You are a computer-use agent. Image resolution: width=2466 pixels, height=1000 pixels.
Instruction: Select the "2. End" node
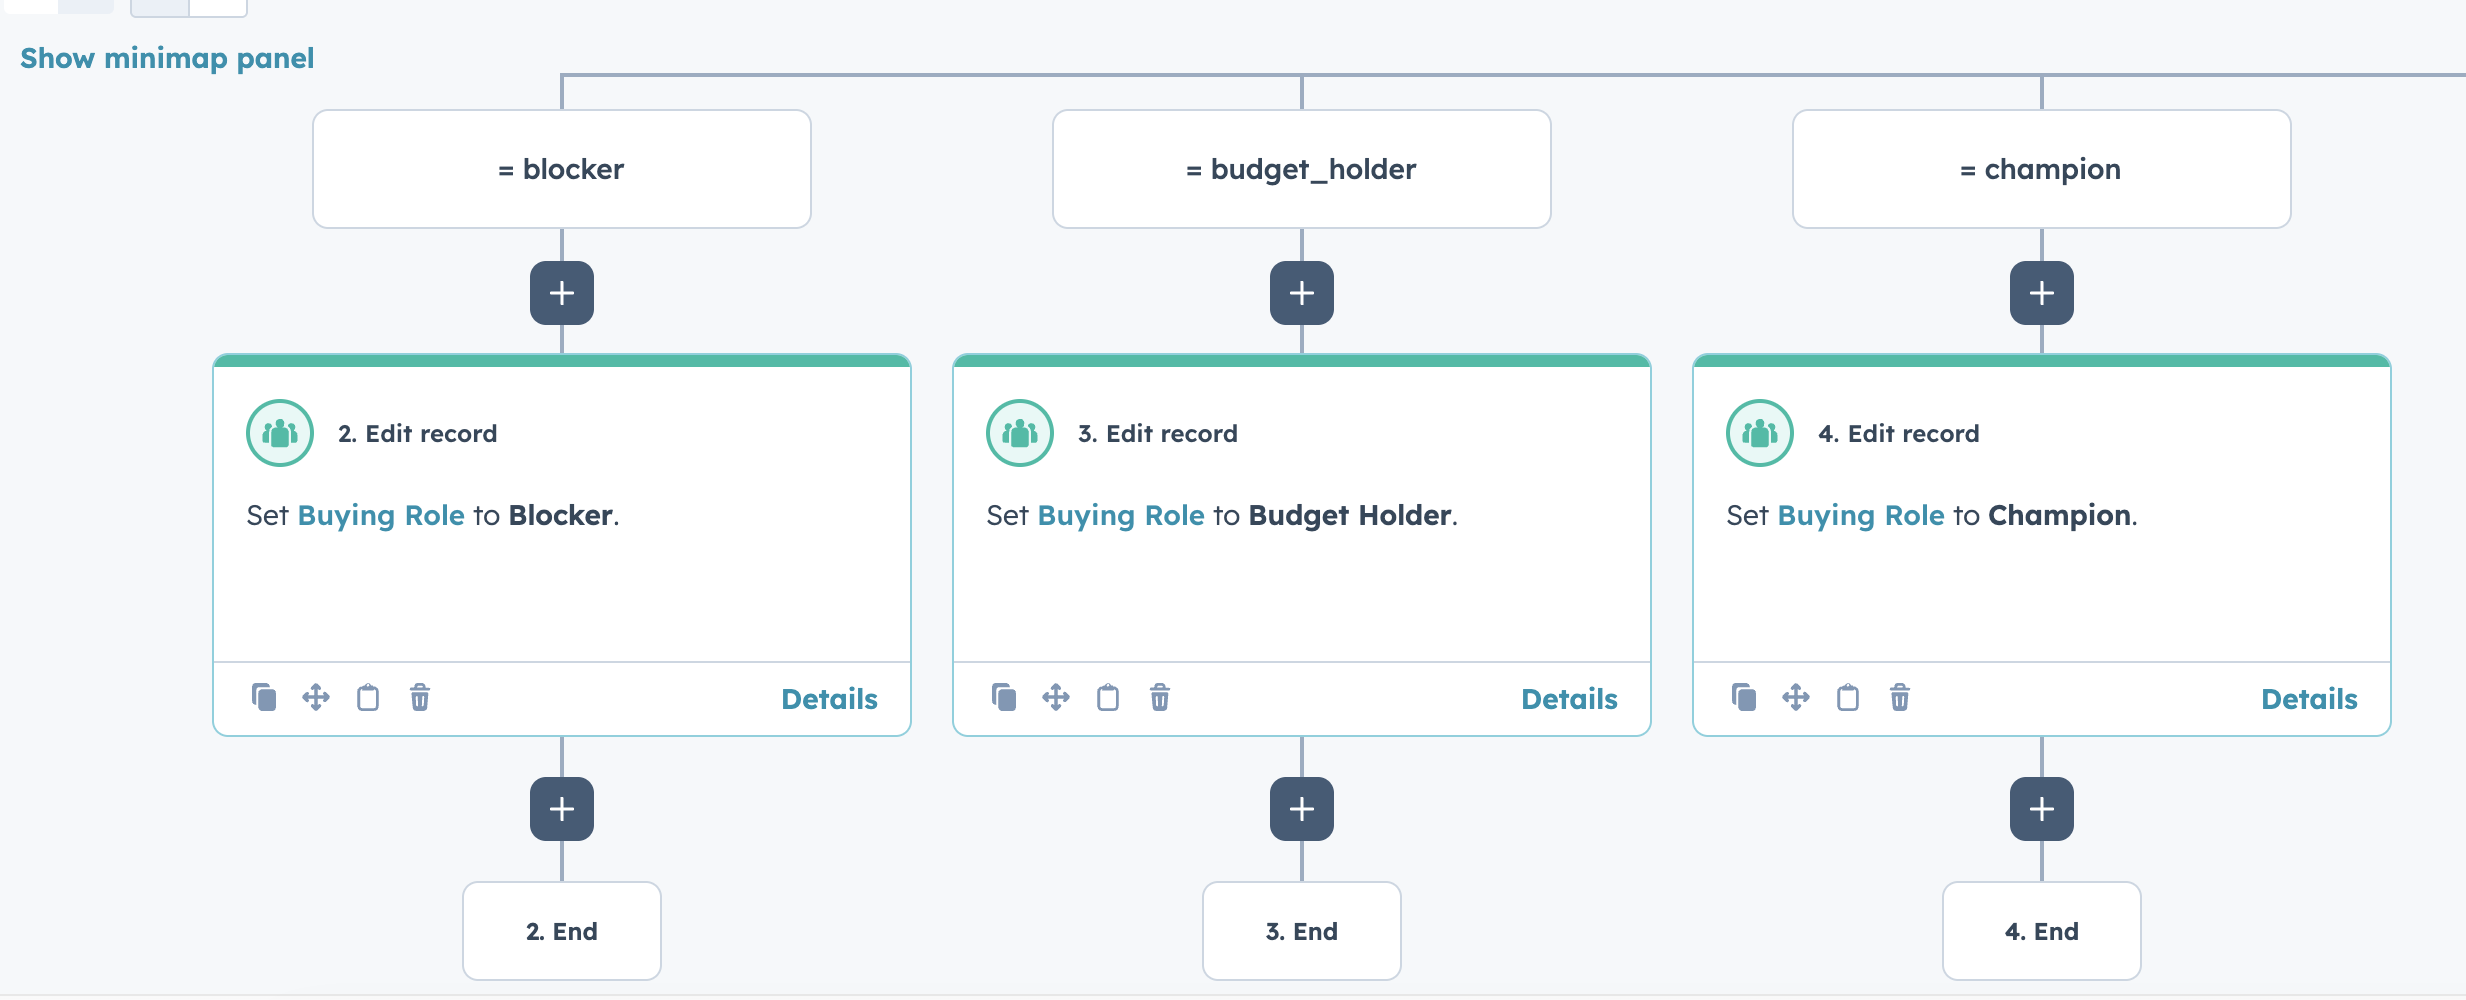(561, 930)
